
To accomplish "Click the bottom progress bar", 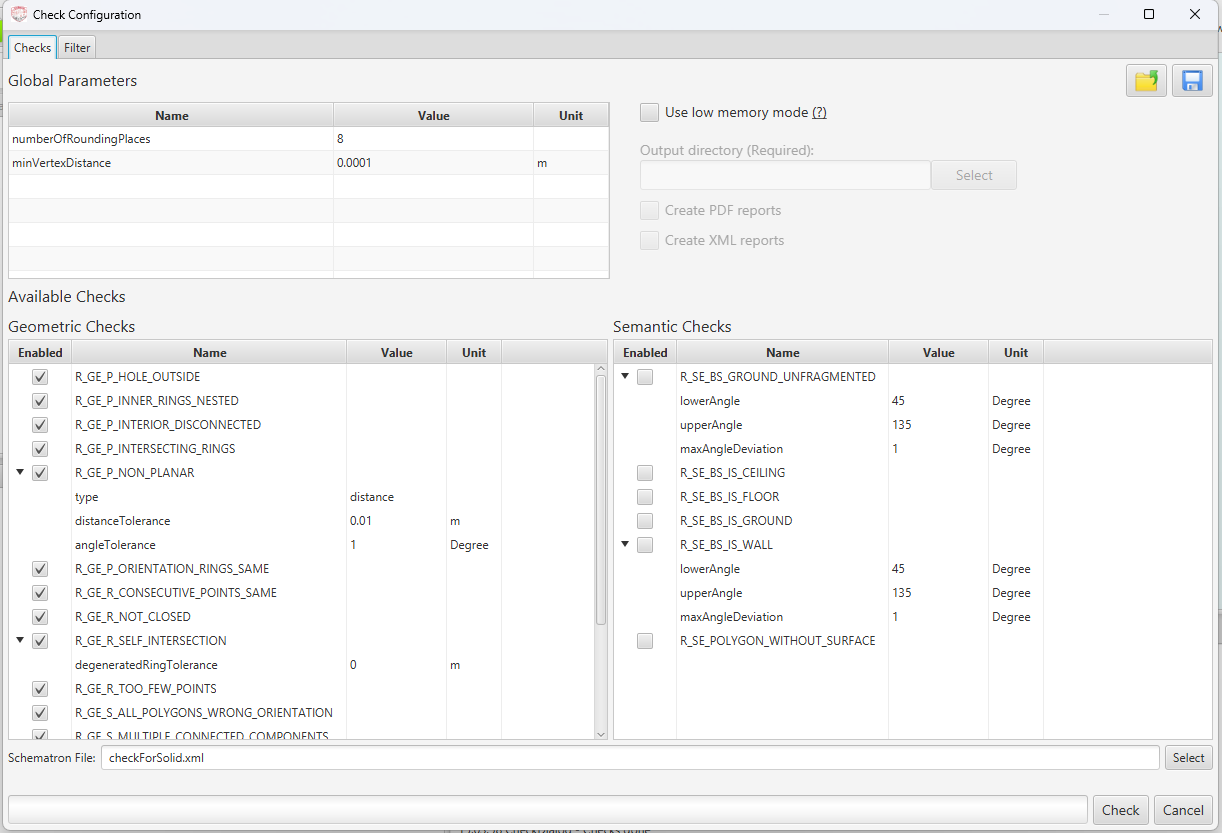I will point(548,809).
